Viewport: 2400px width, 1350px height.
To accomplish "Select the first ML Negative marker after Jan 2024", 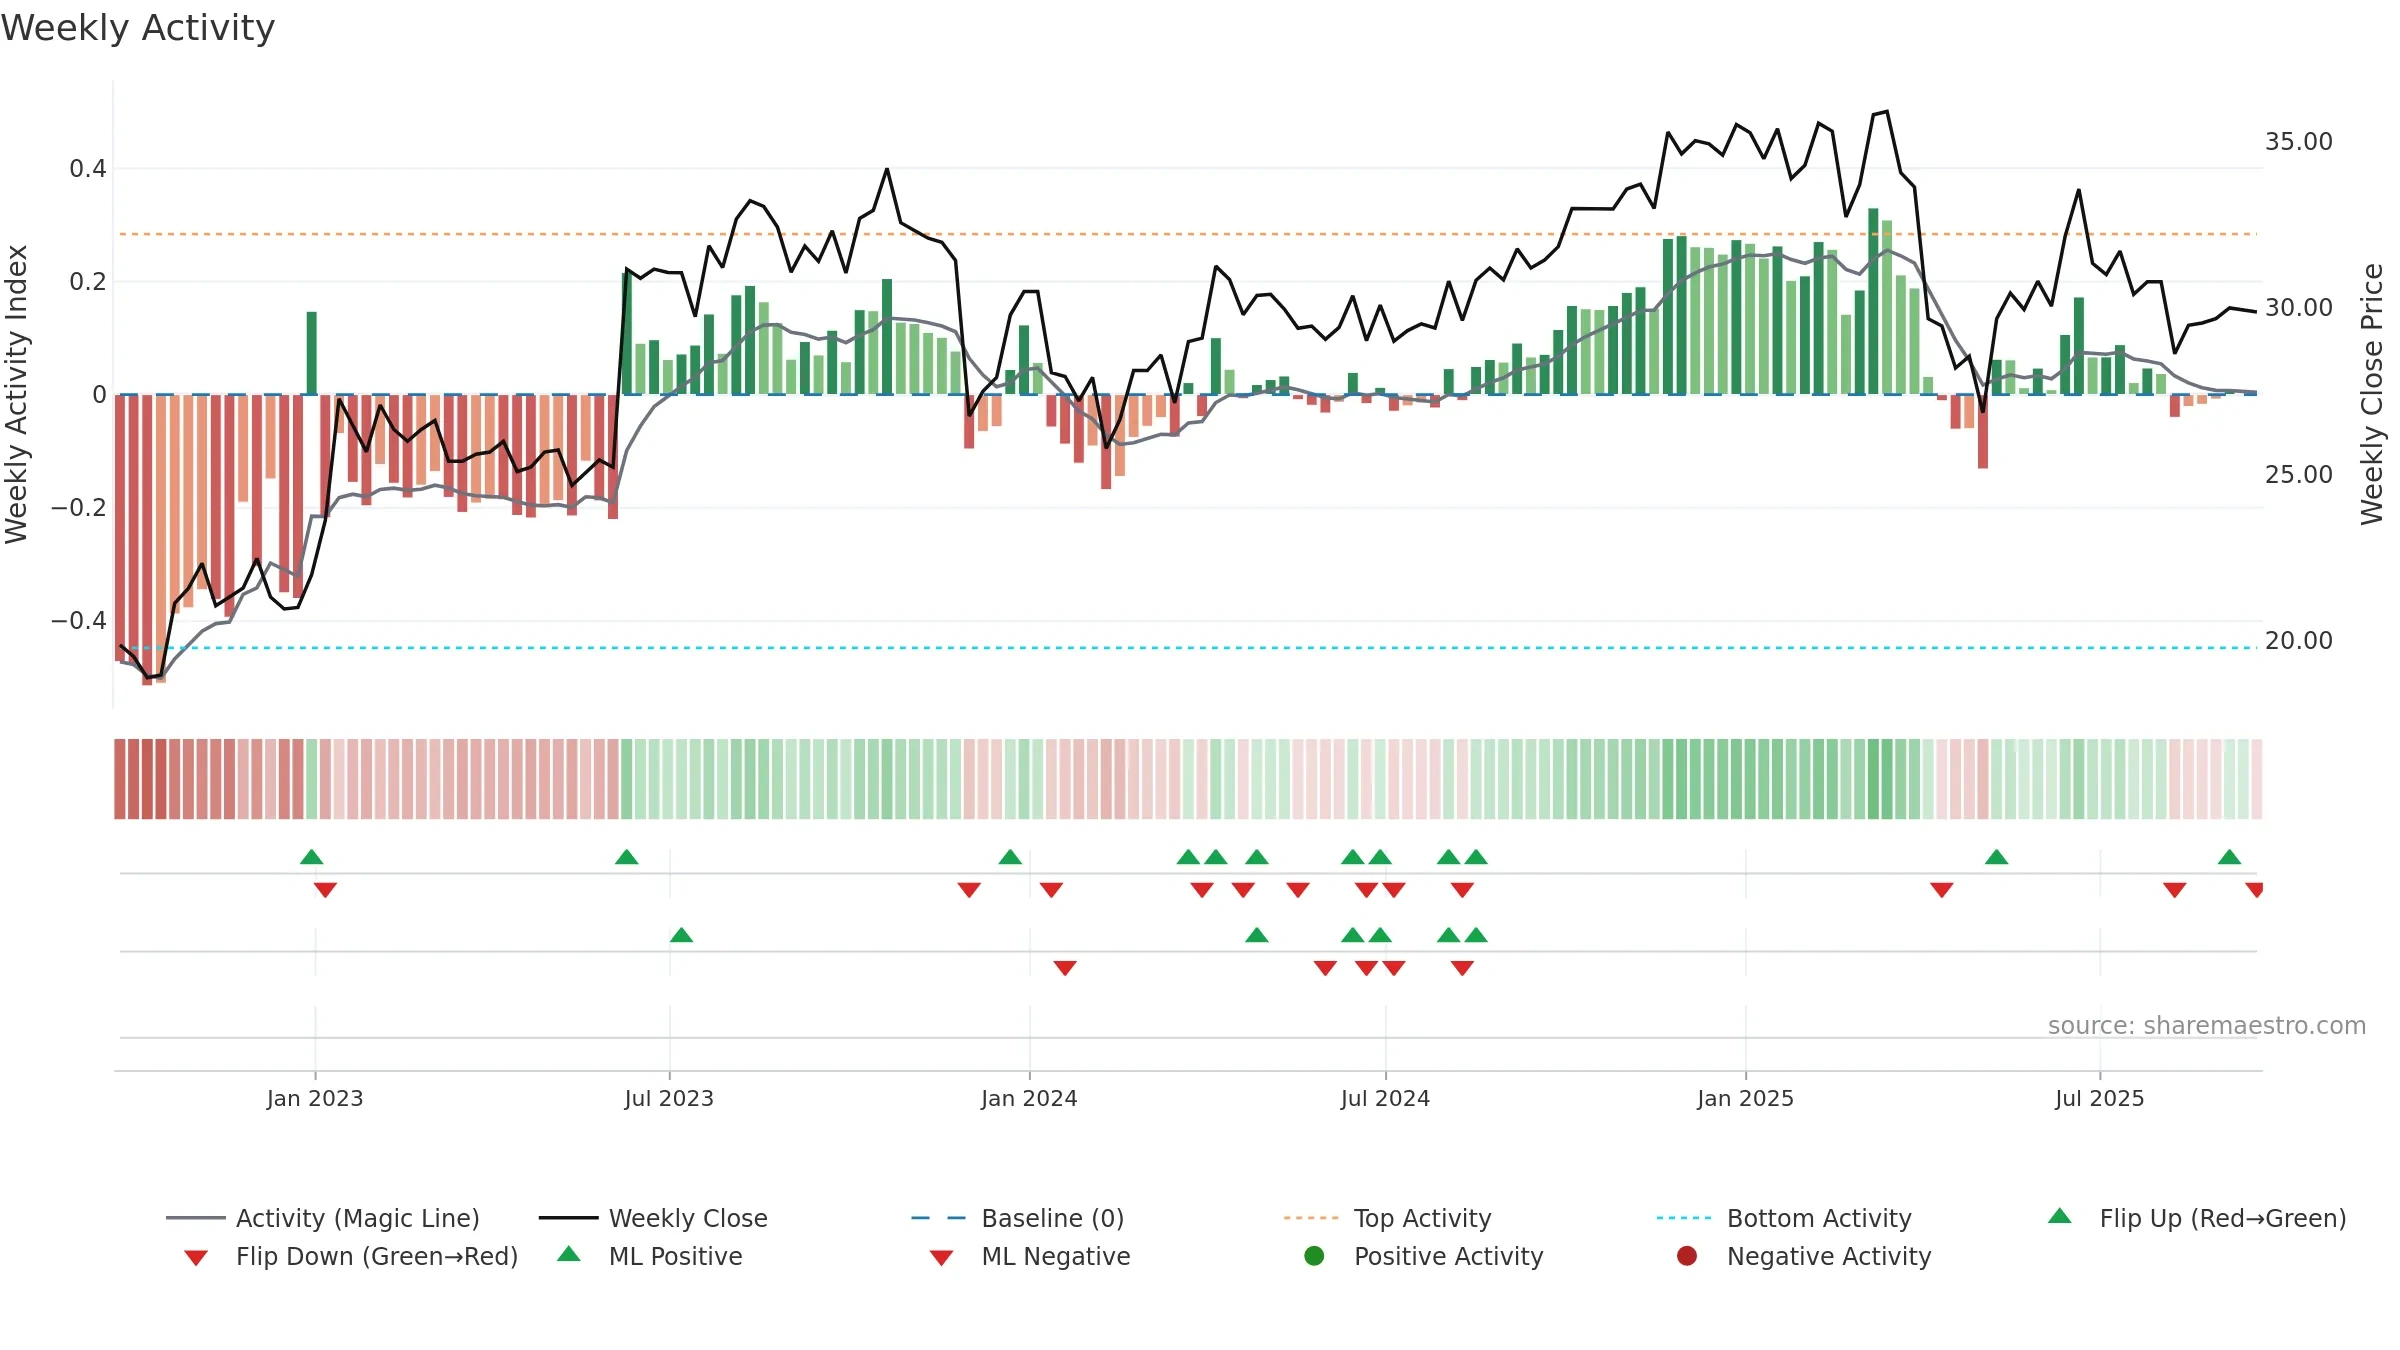I will [1065, 968].
